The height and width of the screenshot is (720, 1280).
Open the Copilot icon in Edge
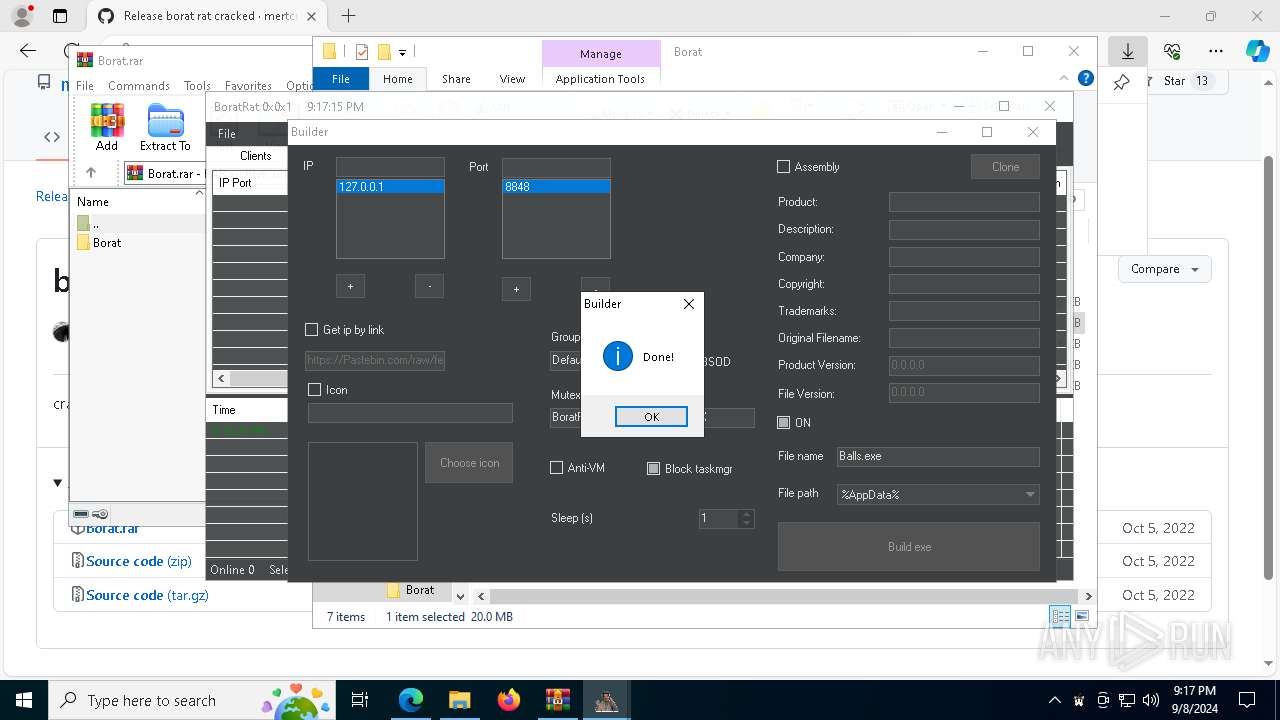[1257, 51]
